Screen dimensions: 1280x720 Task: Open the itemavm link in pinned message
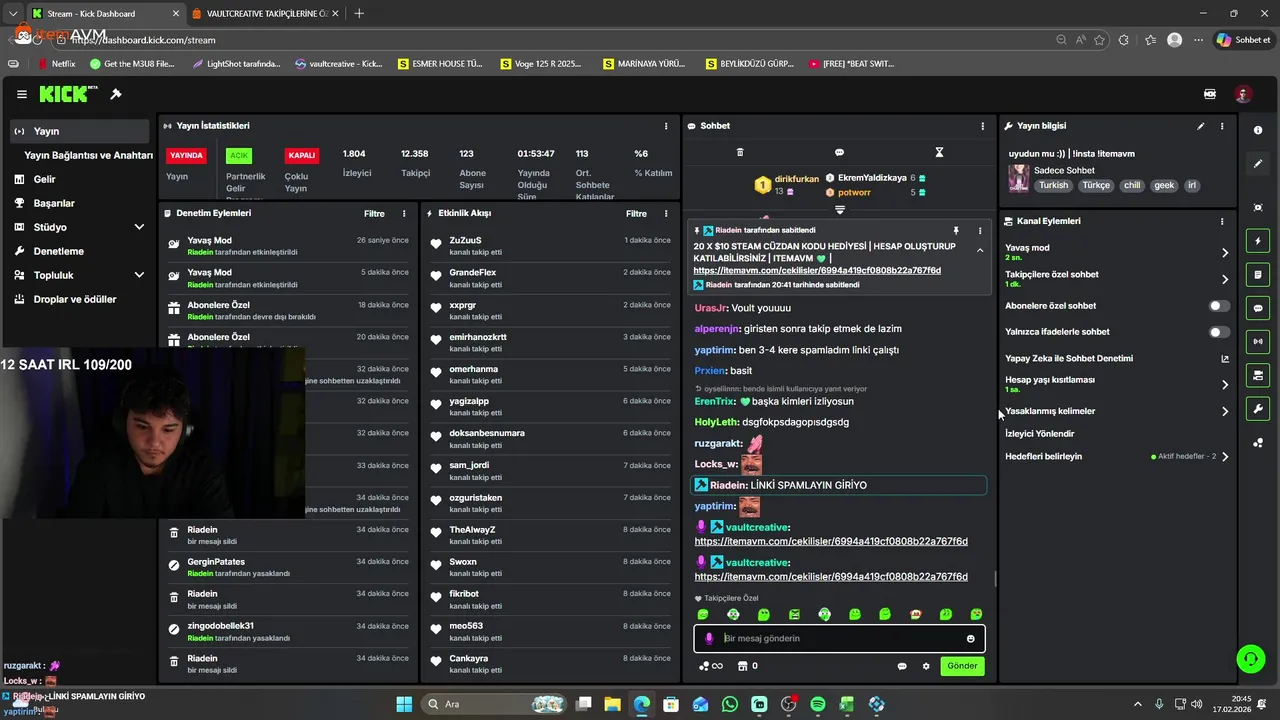[817, 270]
